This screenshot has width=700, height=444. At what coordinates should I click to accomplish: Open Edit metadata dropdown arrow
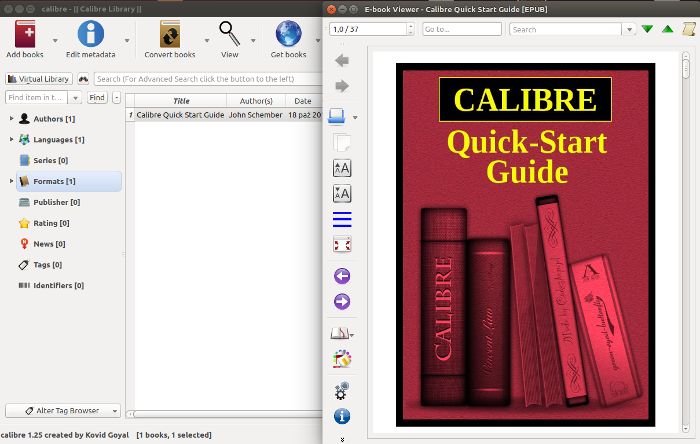pos(127,41)
